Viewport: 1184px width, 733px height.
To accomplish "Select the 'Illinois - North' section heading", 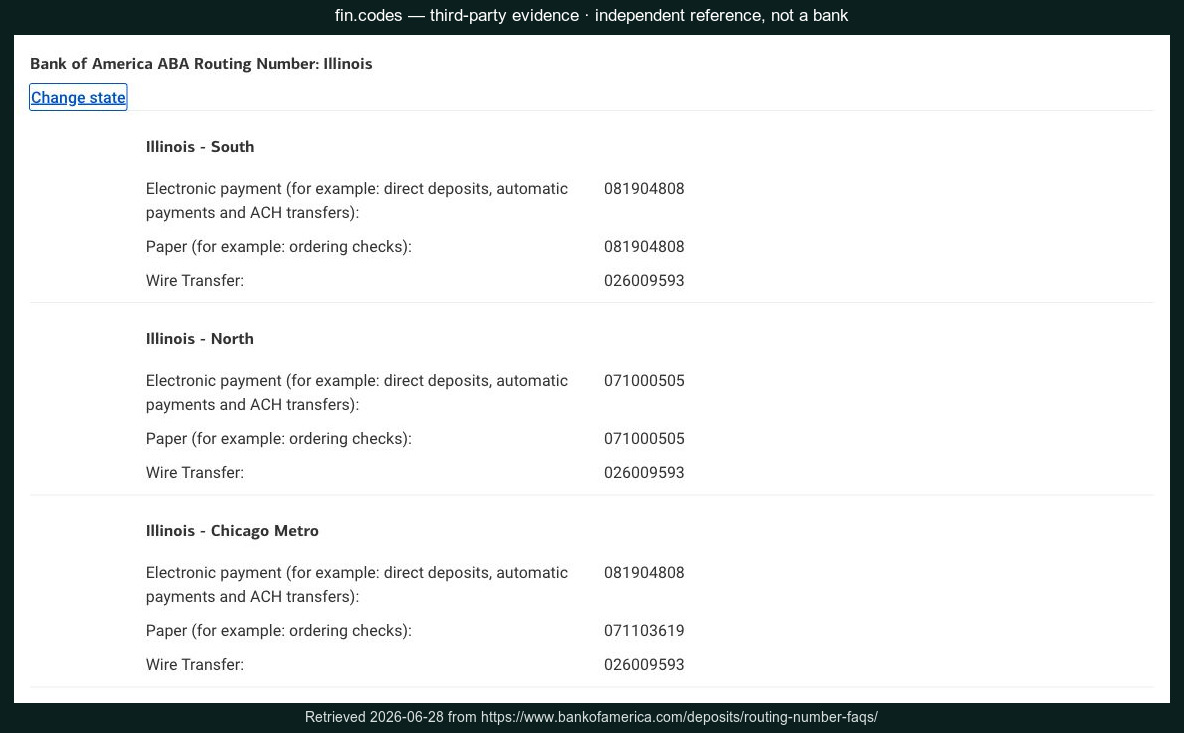I will pos(199,338).
